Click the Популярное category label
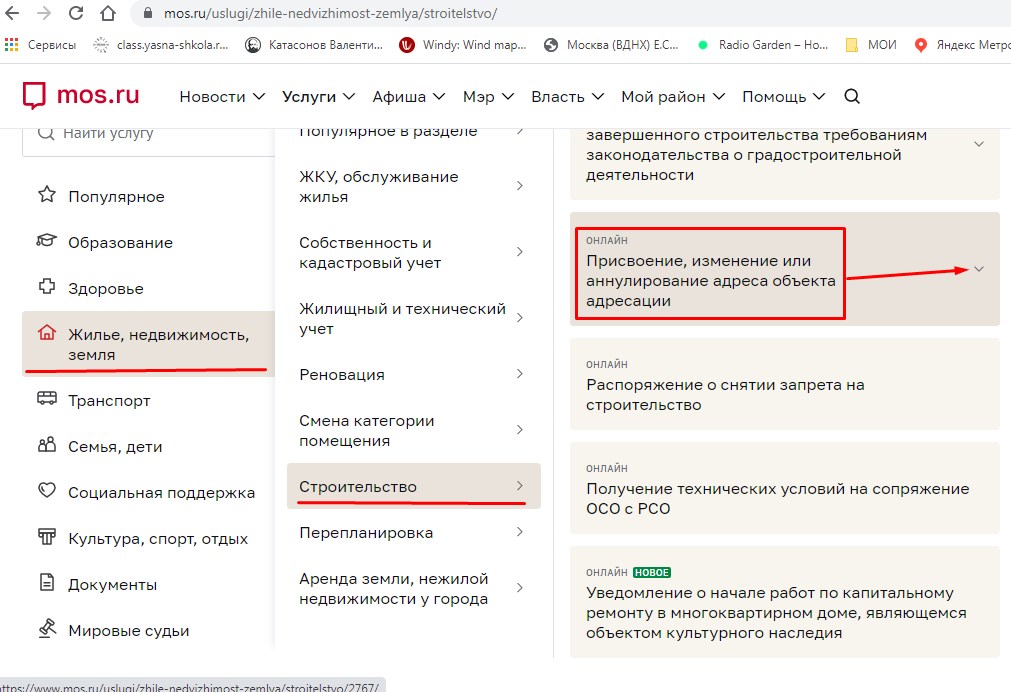1011x692 pixels. coord(117,197)
